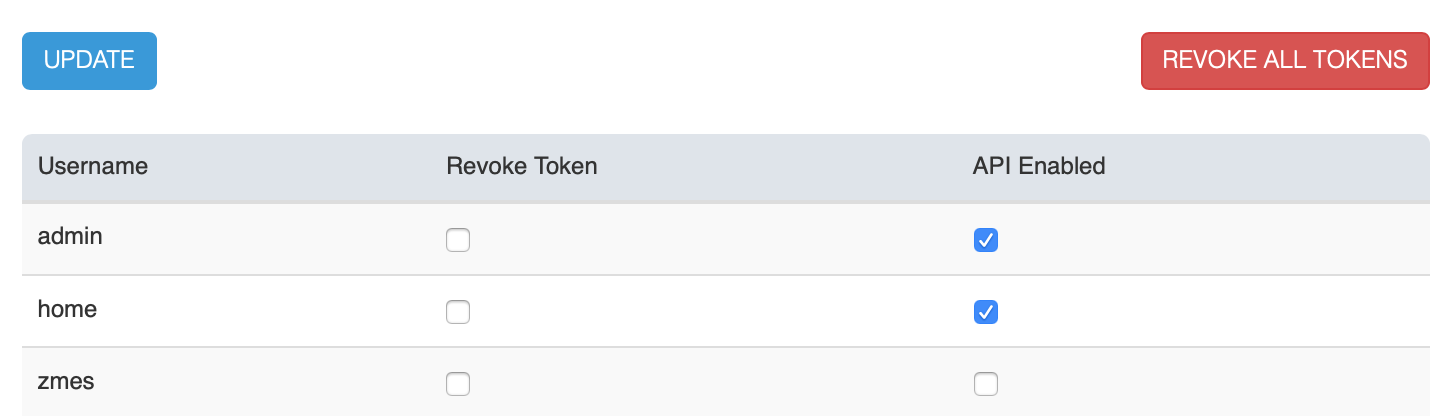Click the Revoke Token column header
This screenshot has width=1452, height=416.
pyautogui.click(x=522, y=166)
